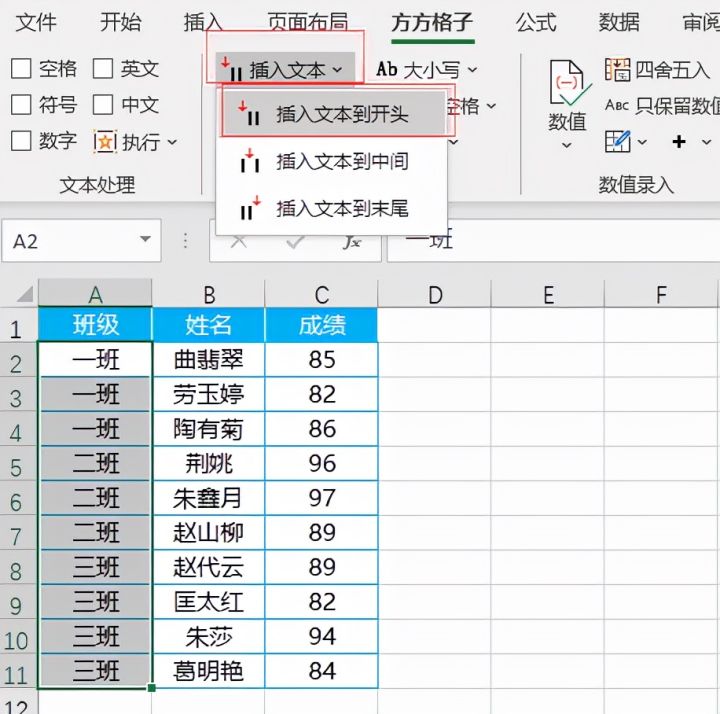Switch to the 数据 tab
The height and width of the screenshot is (714, 720).
619,22
